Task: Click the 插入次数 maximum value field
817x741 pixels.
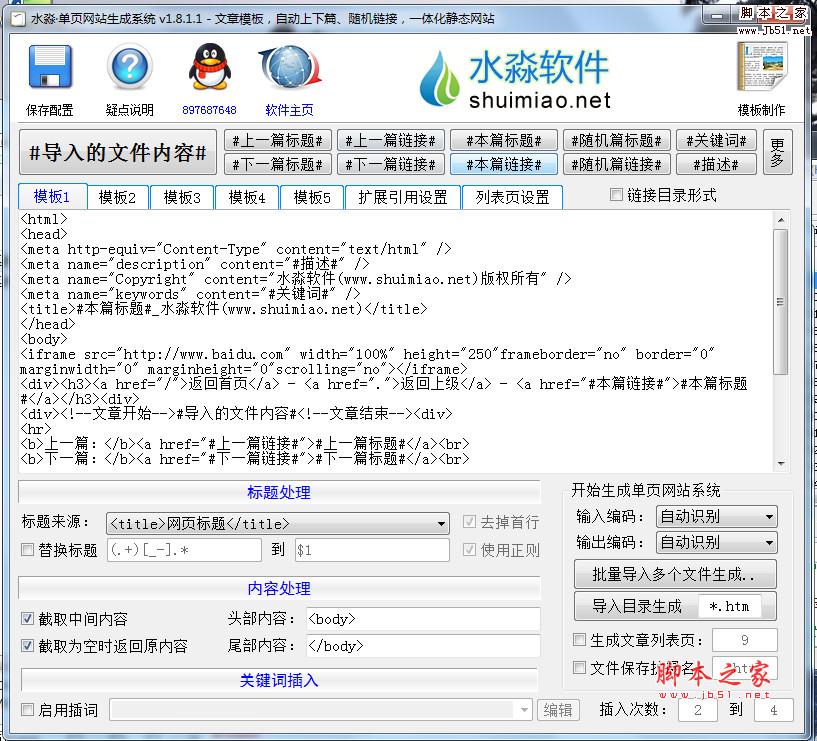Action: pos(774,710)
